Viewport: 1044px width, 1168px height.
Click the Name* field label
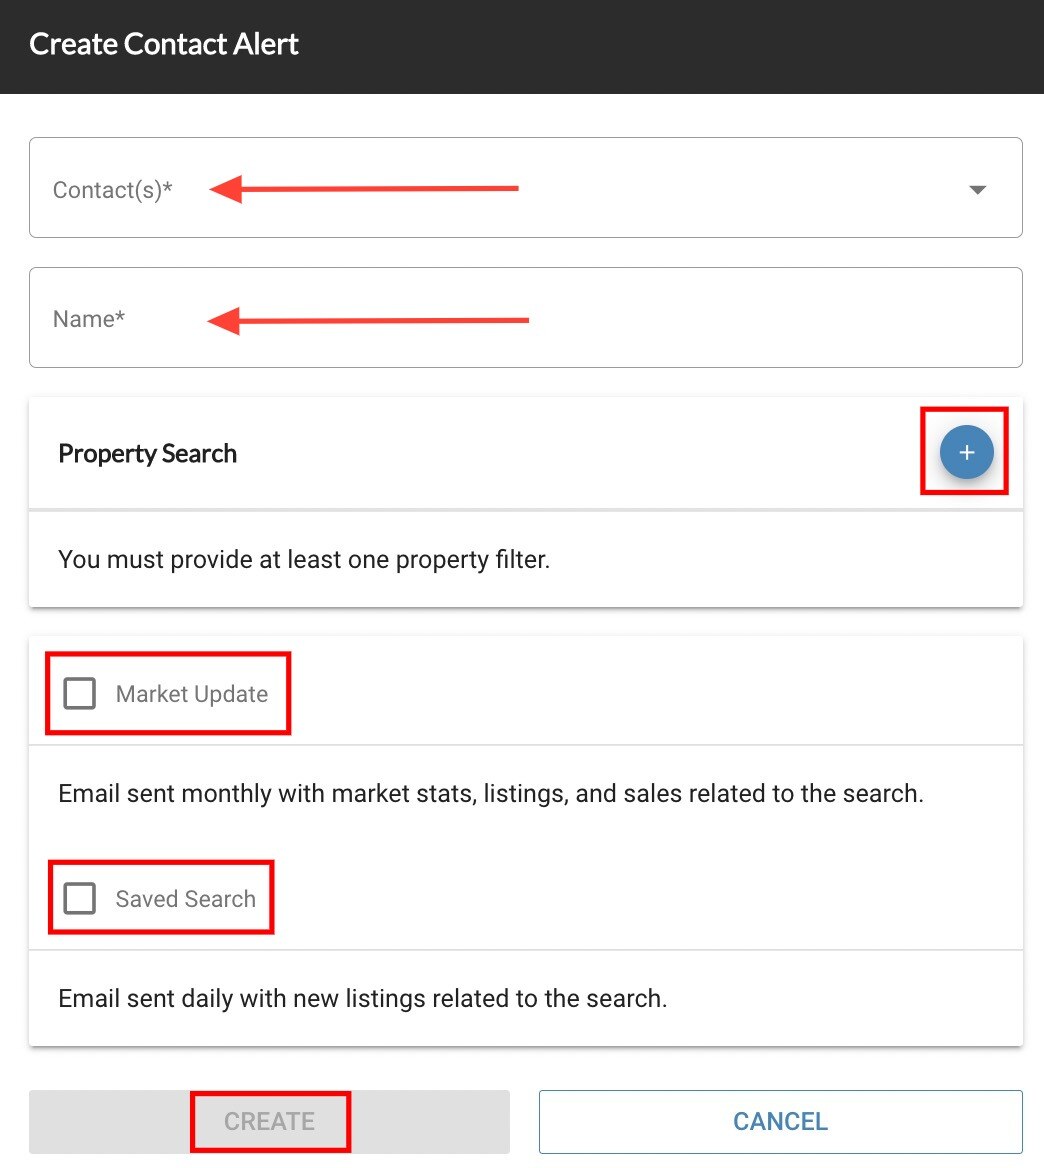pyautogui.click(x=89, y=319)
